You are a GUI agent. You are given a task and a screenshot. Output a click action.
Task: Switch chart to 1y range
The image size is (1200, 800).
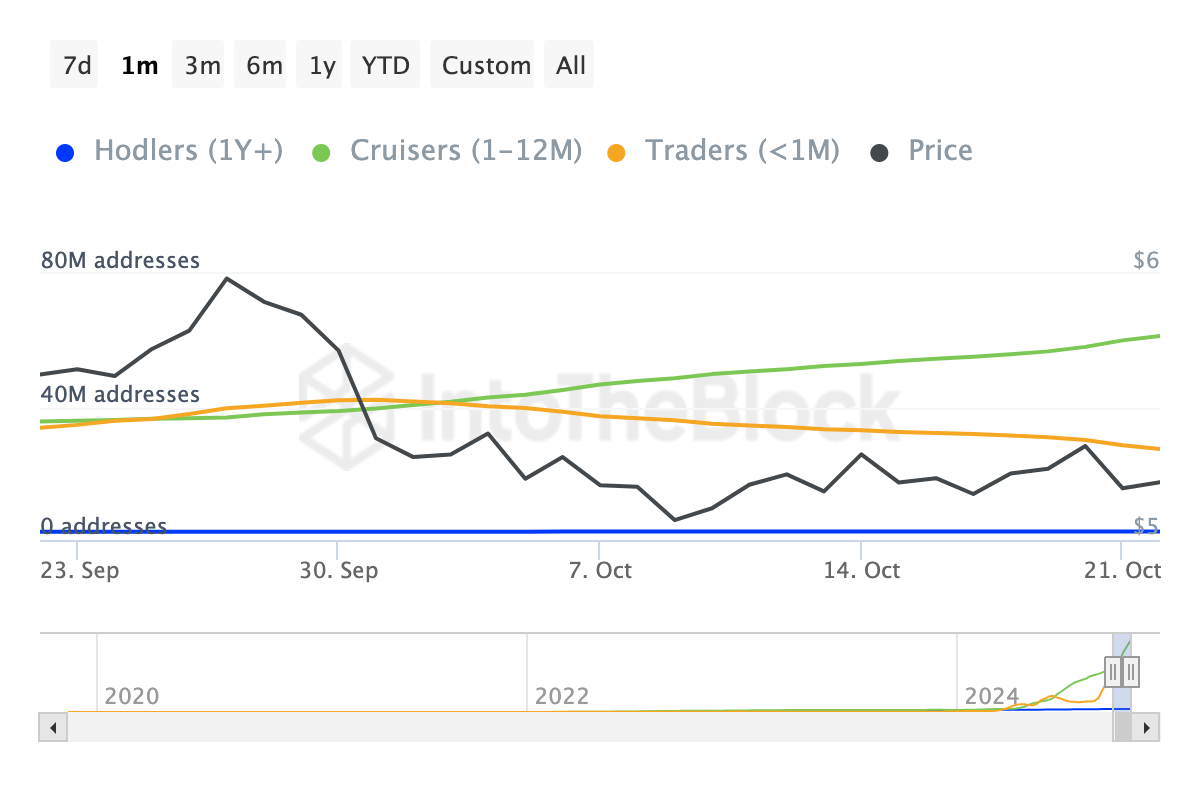322,66
